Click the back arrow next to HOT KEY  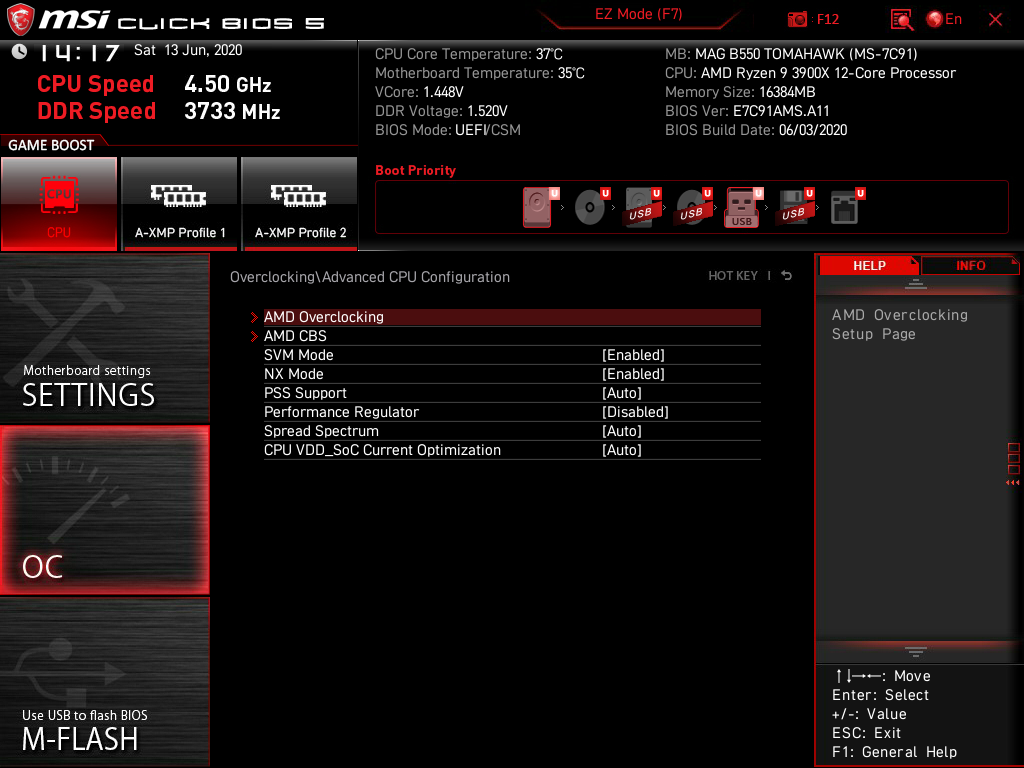point(787,276)
